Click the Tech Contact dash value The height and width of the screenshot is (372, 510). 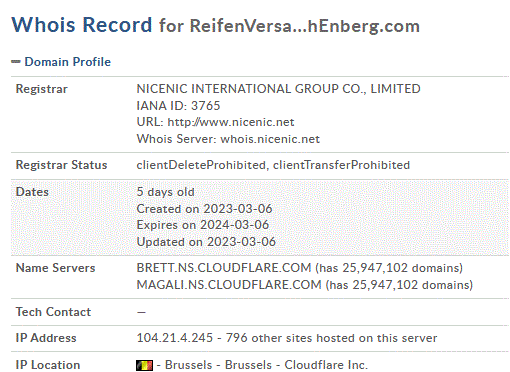click(141, 312)
